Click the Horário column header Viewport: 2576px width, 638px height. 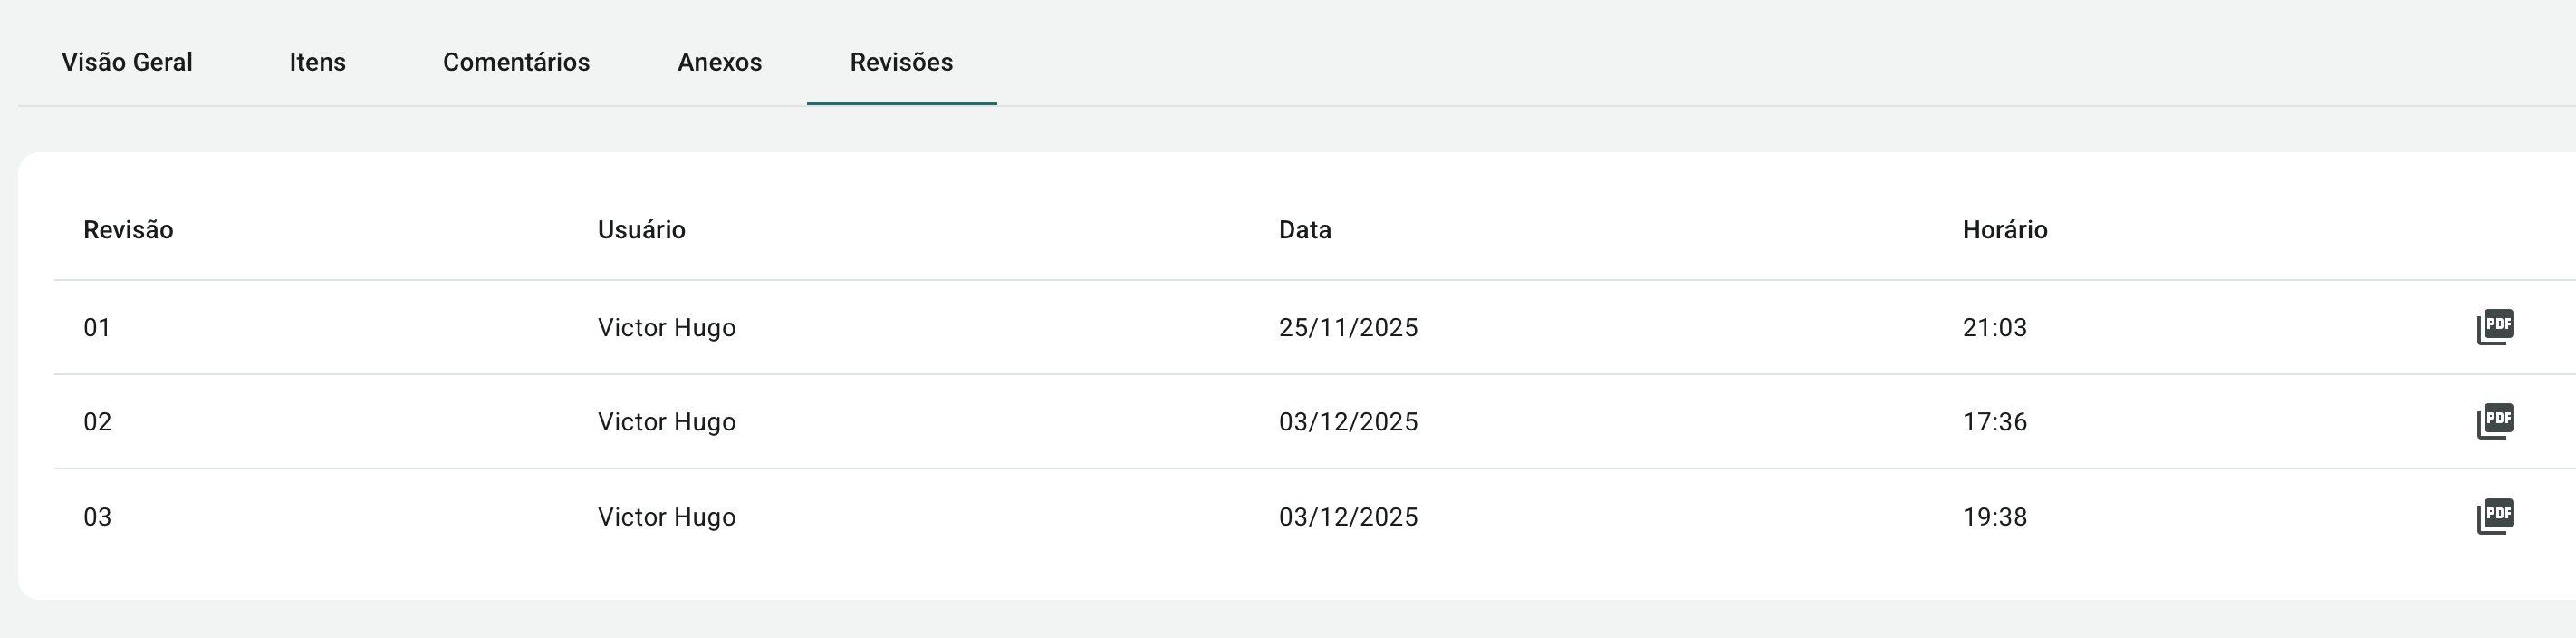tap(2004, 230)
